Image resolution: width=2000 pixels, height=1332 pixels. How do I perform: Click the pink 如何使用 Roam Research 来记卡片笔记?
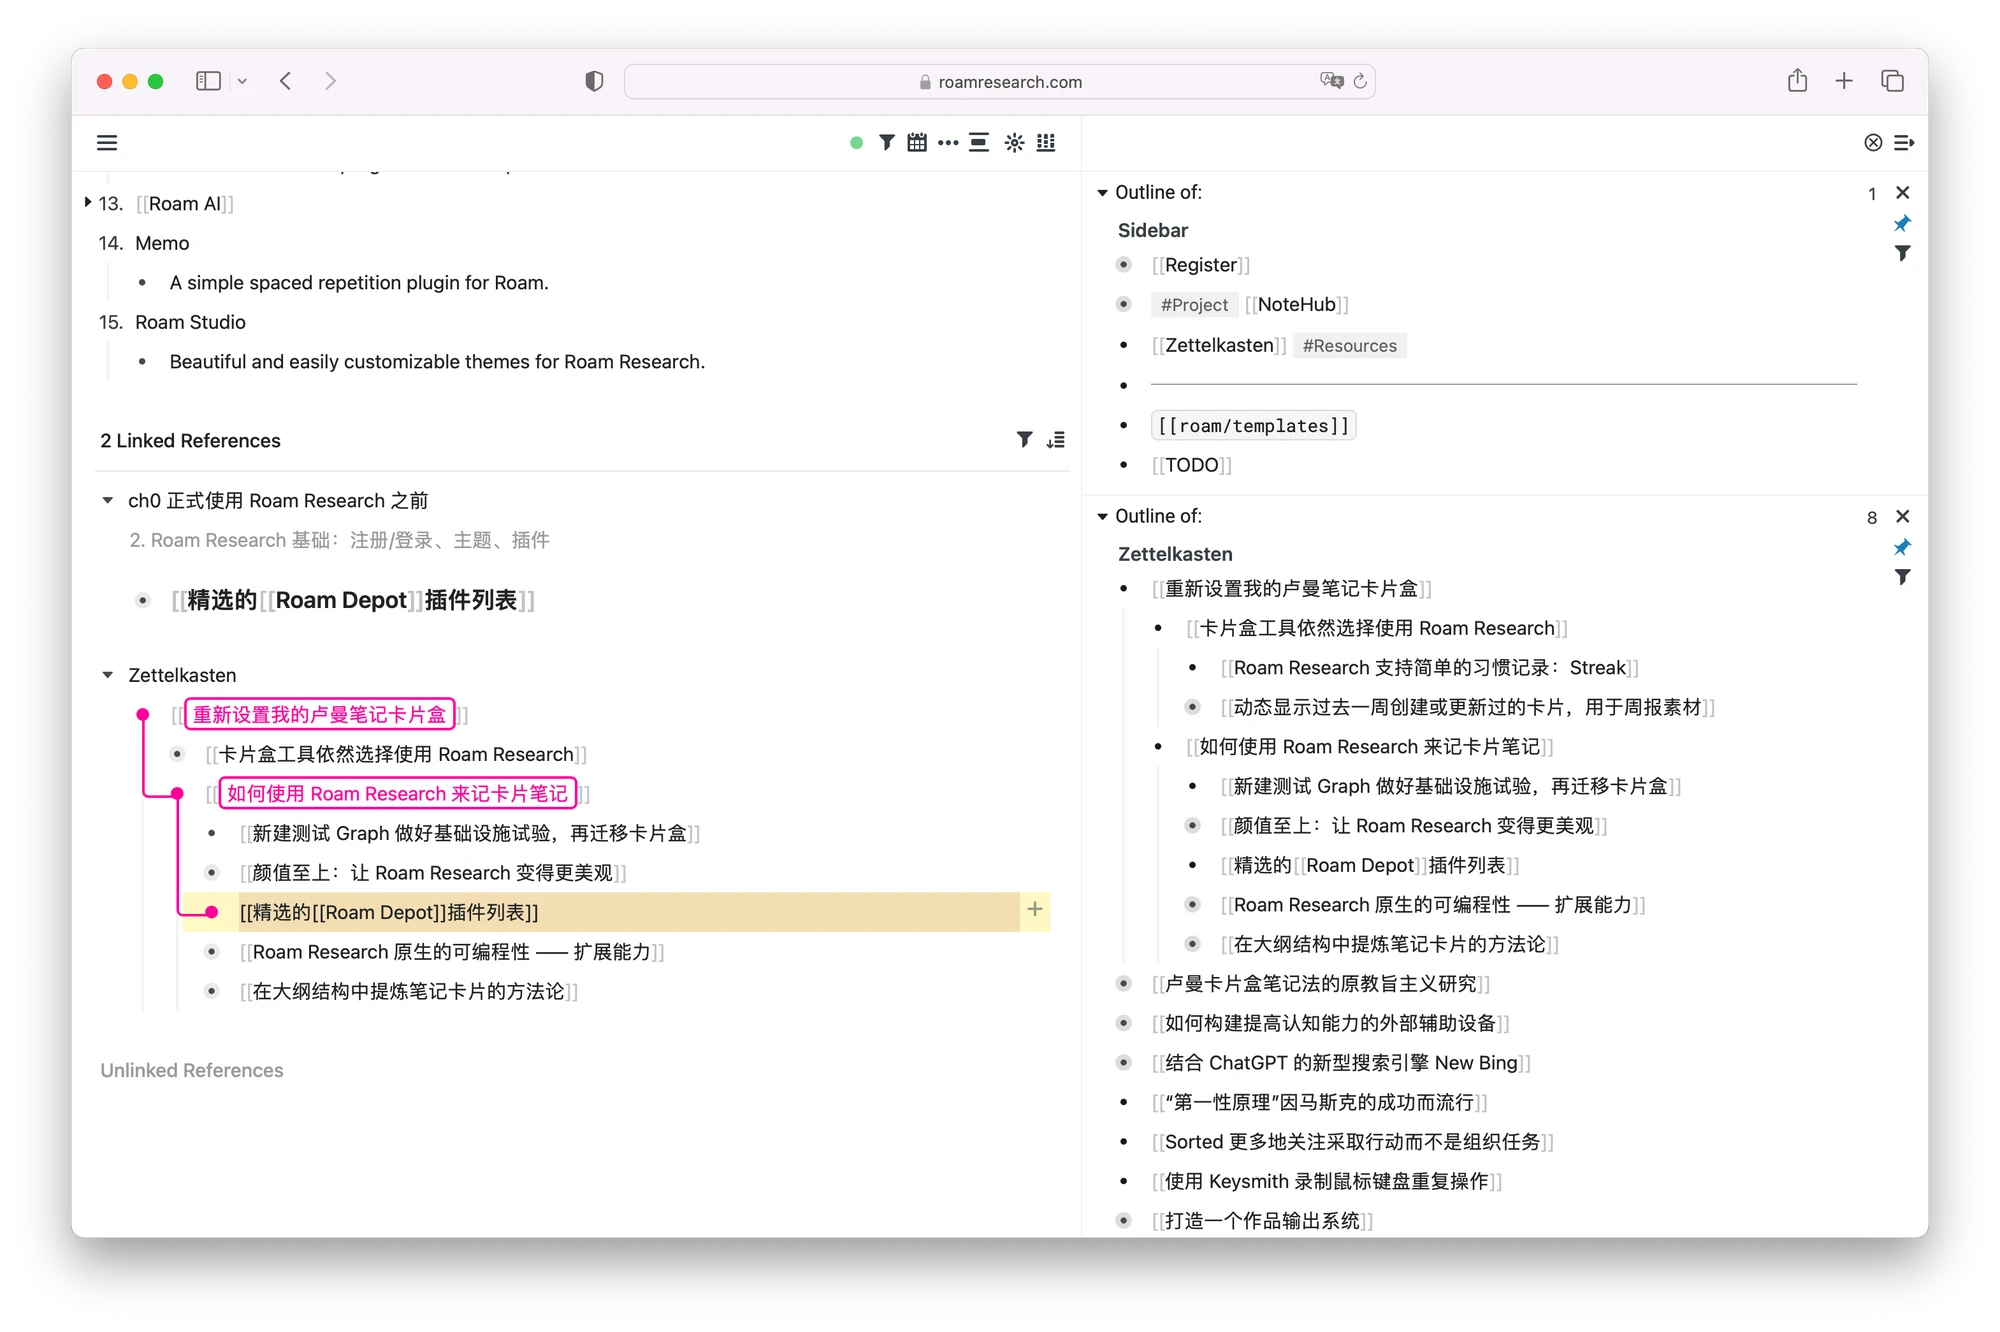[397, 793]
